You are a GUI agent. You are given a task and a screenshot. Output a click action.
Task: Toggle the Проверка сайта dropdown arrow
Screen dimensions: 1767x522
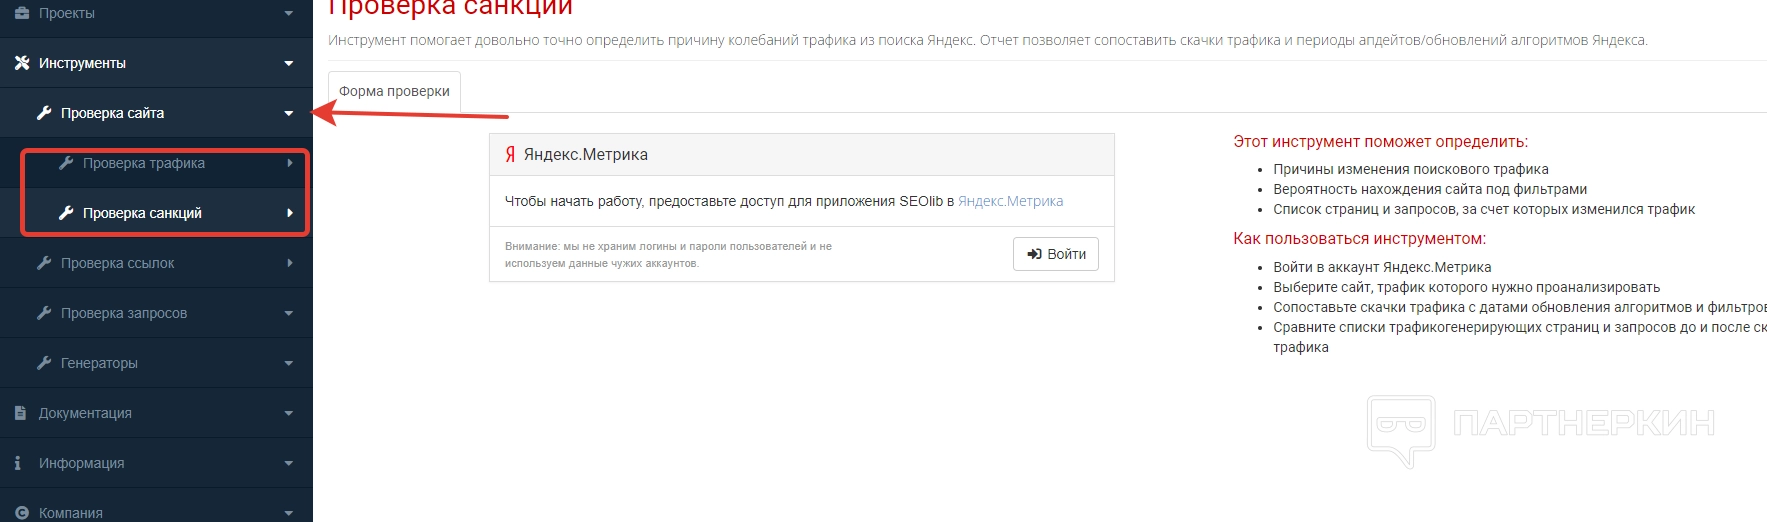point(289,114)
